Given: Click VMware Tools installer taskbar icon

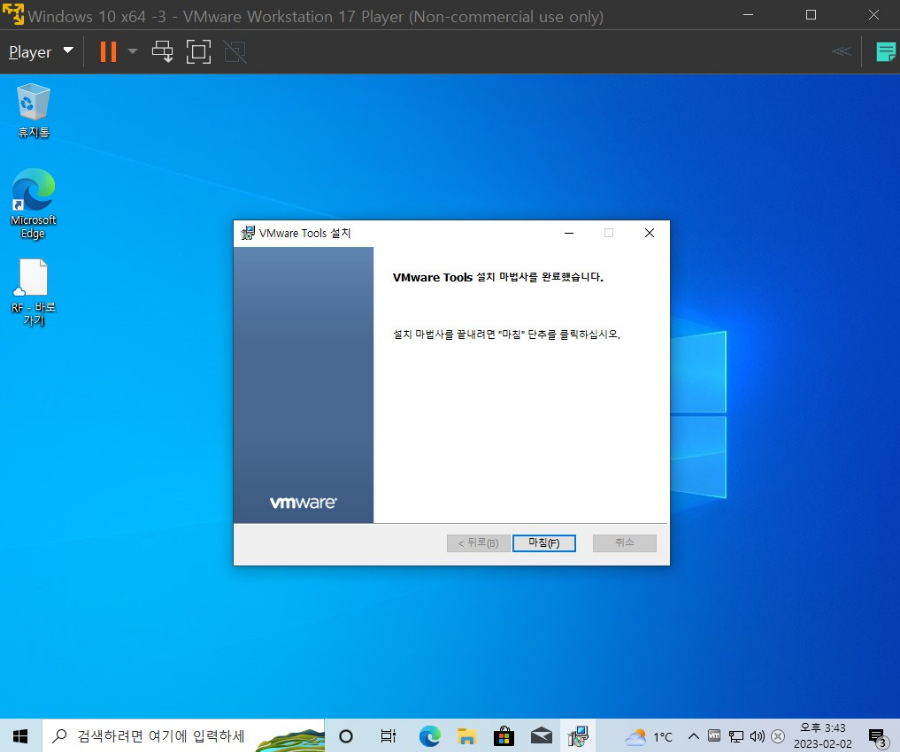Looking at the screenshot, I should [578, 736].
